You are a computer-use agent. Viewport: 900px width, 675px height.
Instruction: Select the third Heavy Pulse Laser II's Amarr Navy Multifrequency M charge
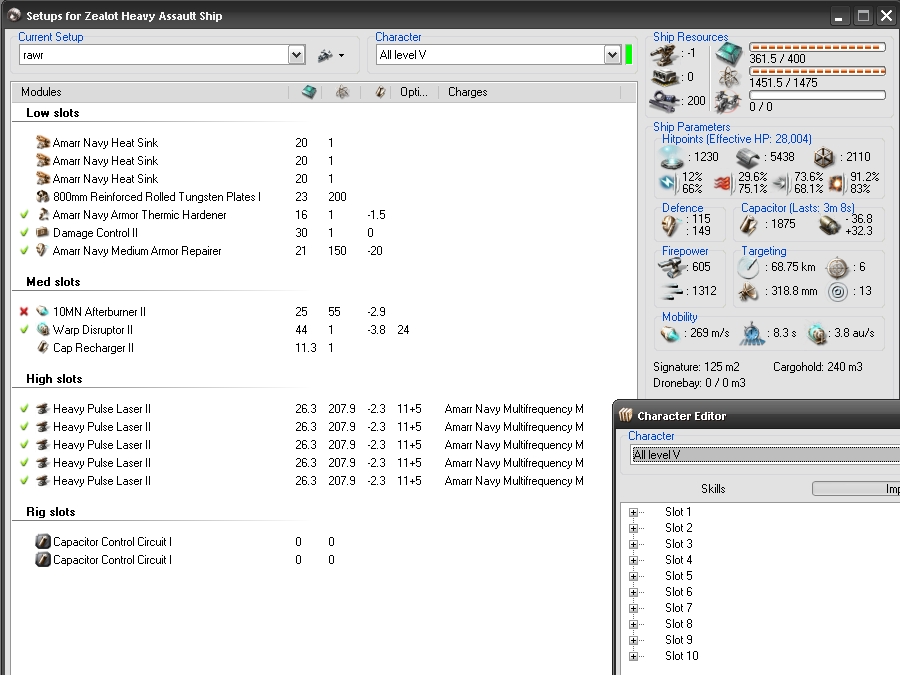point(514,445)
